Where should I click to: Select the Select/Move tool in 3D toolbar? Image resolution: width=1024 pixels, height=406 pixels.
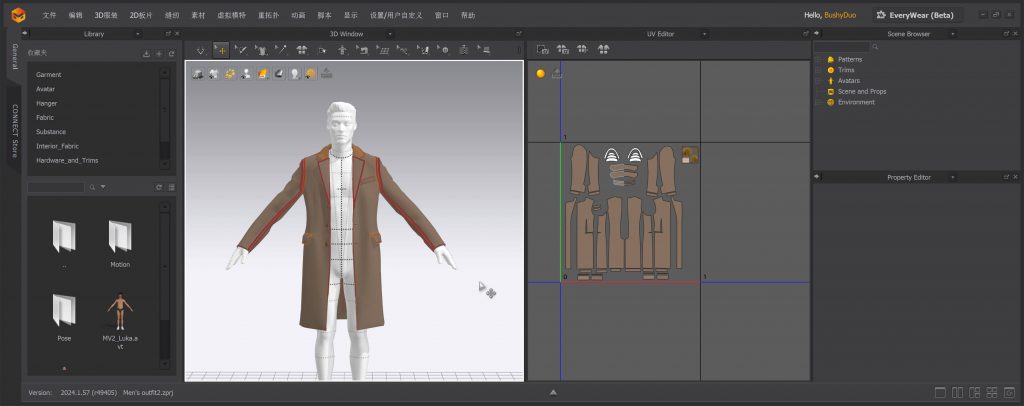coord(221,49)
